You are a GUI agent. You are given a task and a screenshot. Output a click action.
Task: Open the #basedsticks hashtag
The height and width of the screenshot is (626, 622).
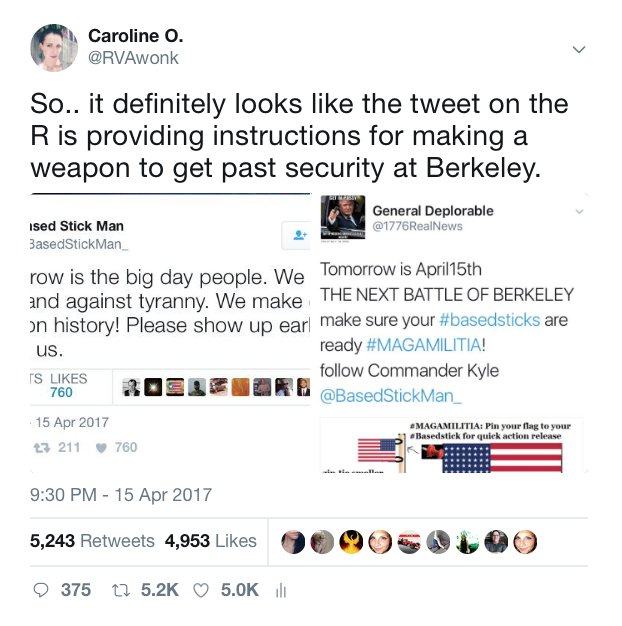pos(489,320)
